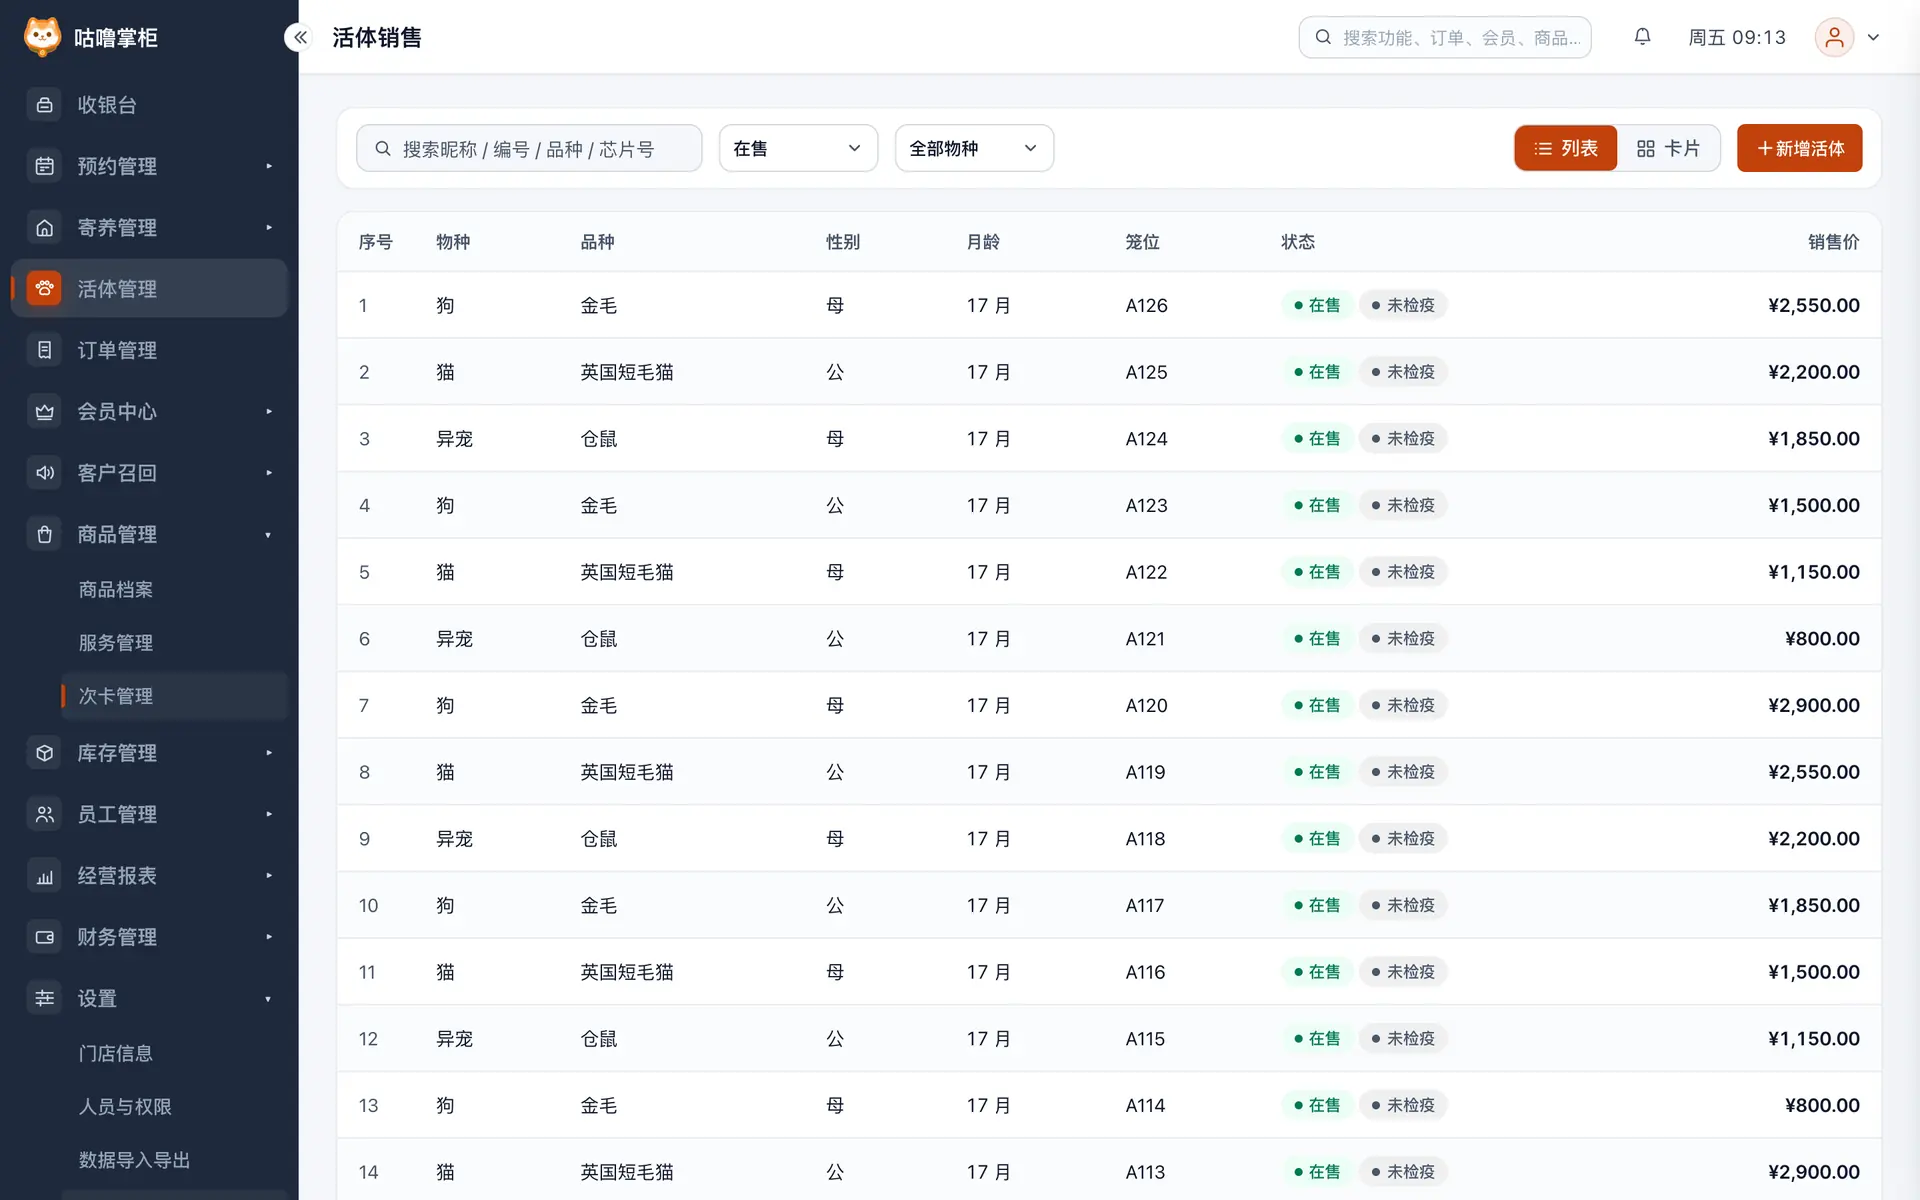Click the 库存管理 box icon
The height and width of the screenshot is (1200, 1920).
click(44, 753)
